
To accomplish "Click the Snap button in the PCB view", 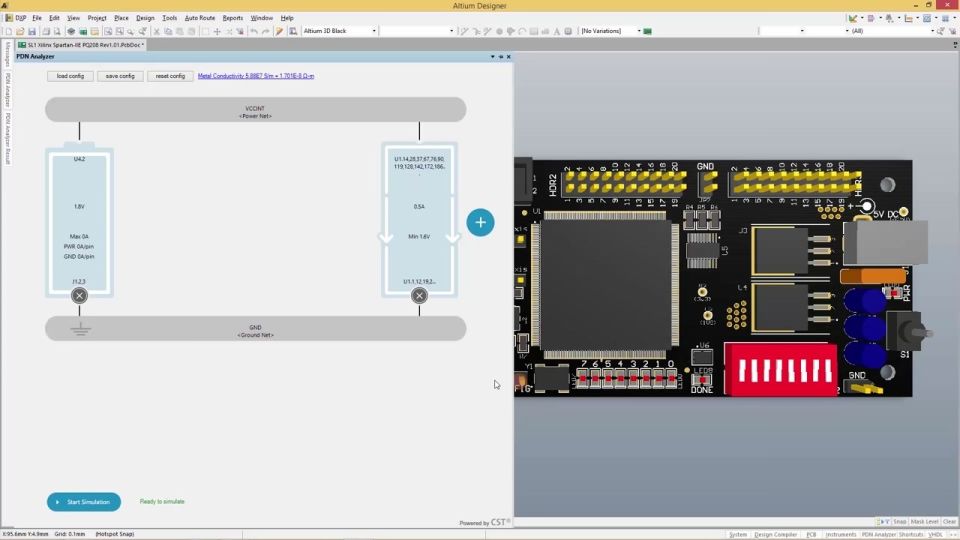I will pyautogui.click(x=899, y=522).
